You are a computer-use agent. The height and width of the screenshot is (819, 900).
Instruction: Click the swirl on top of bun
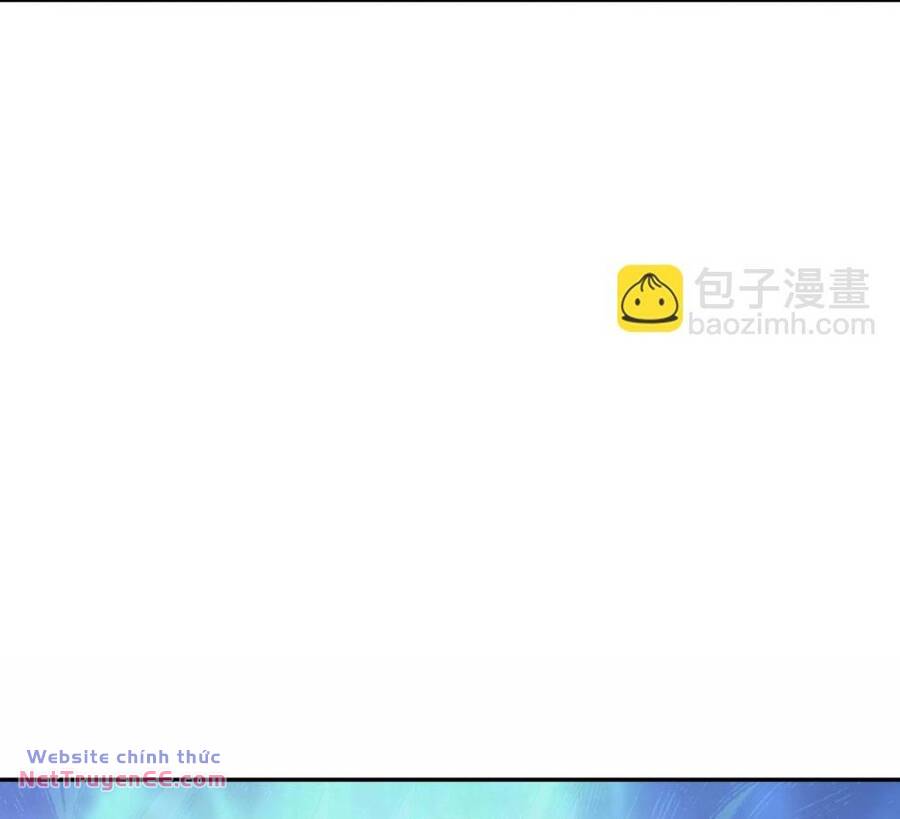click(649, 279)
